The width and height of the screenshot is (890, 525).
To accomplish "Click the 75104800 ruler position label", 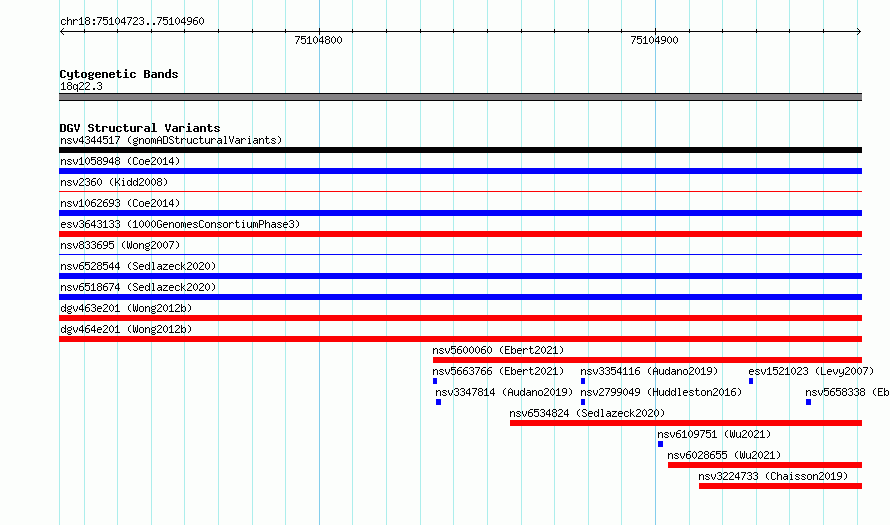I will click(318, 40).
